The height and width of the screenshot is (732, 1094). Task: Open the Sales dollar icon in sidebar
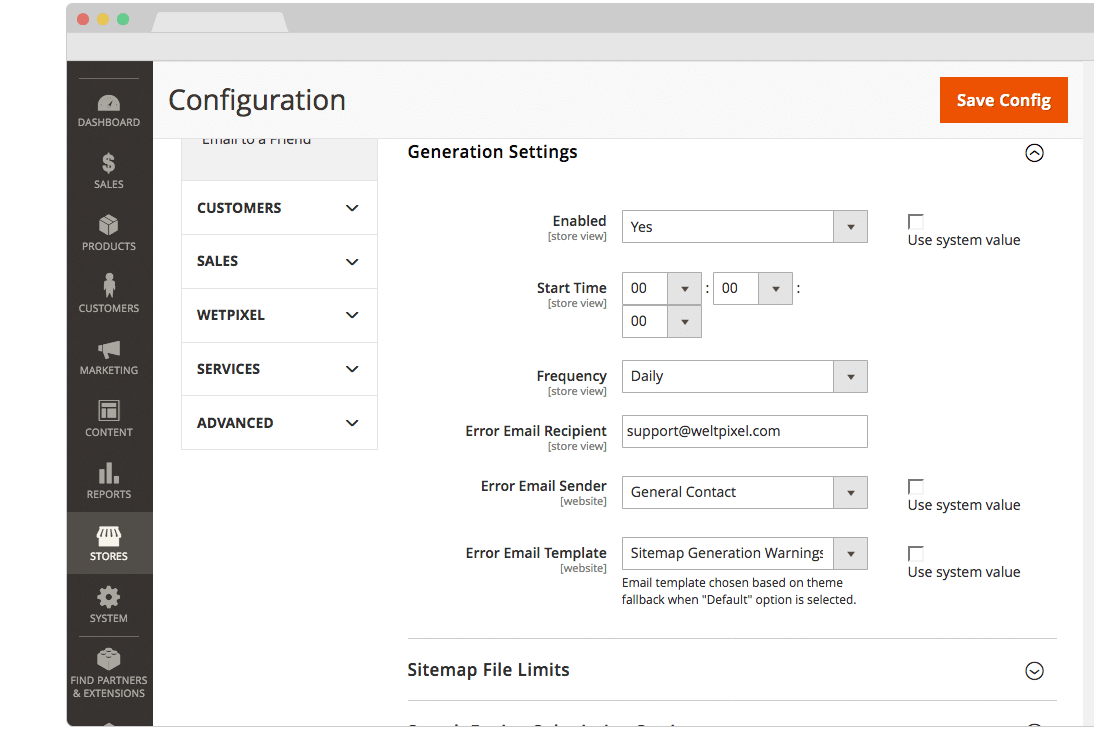pos(109,165)
